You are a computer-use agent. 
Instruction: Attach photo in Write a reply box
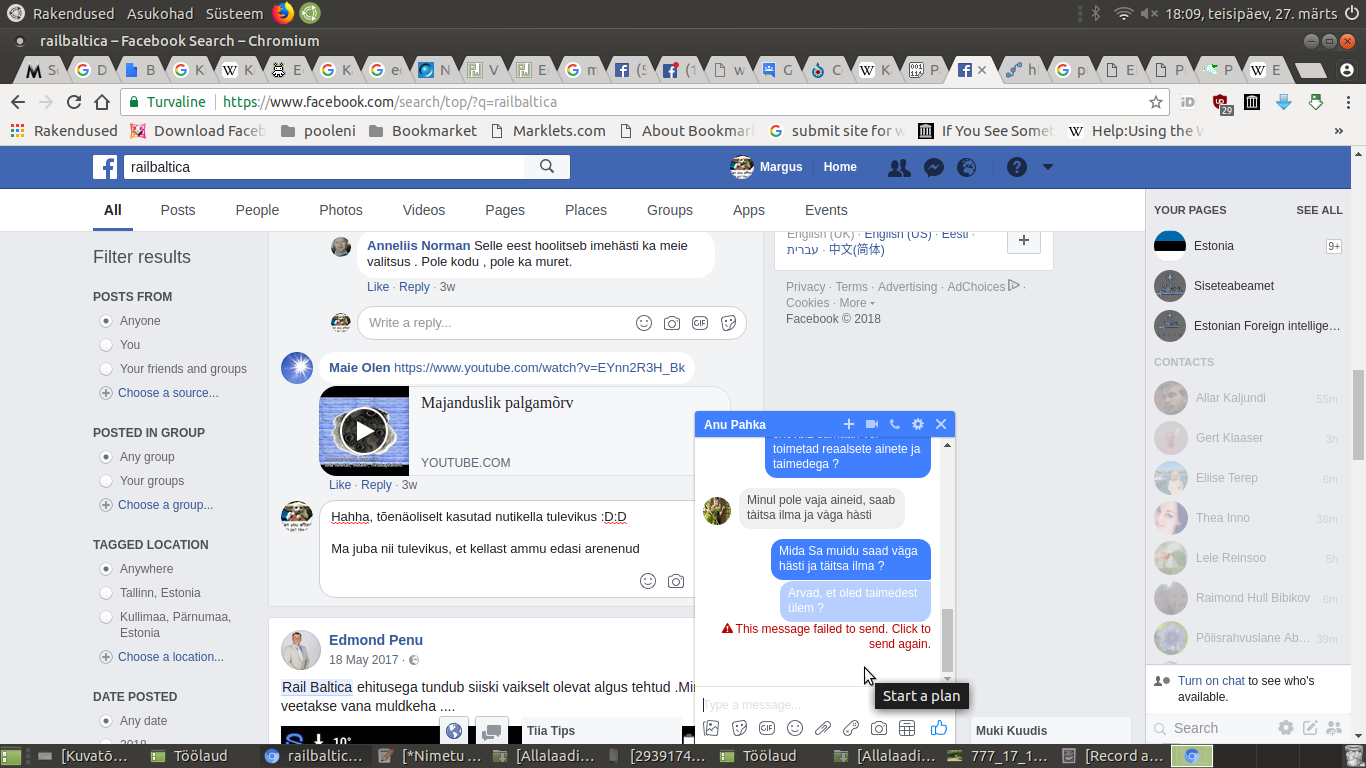coord(672,323)
